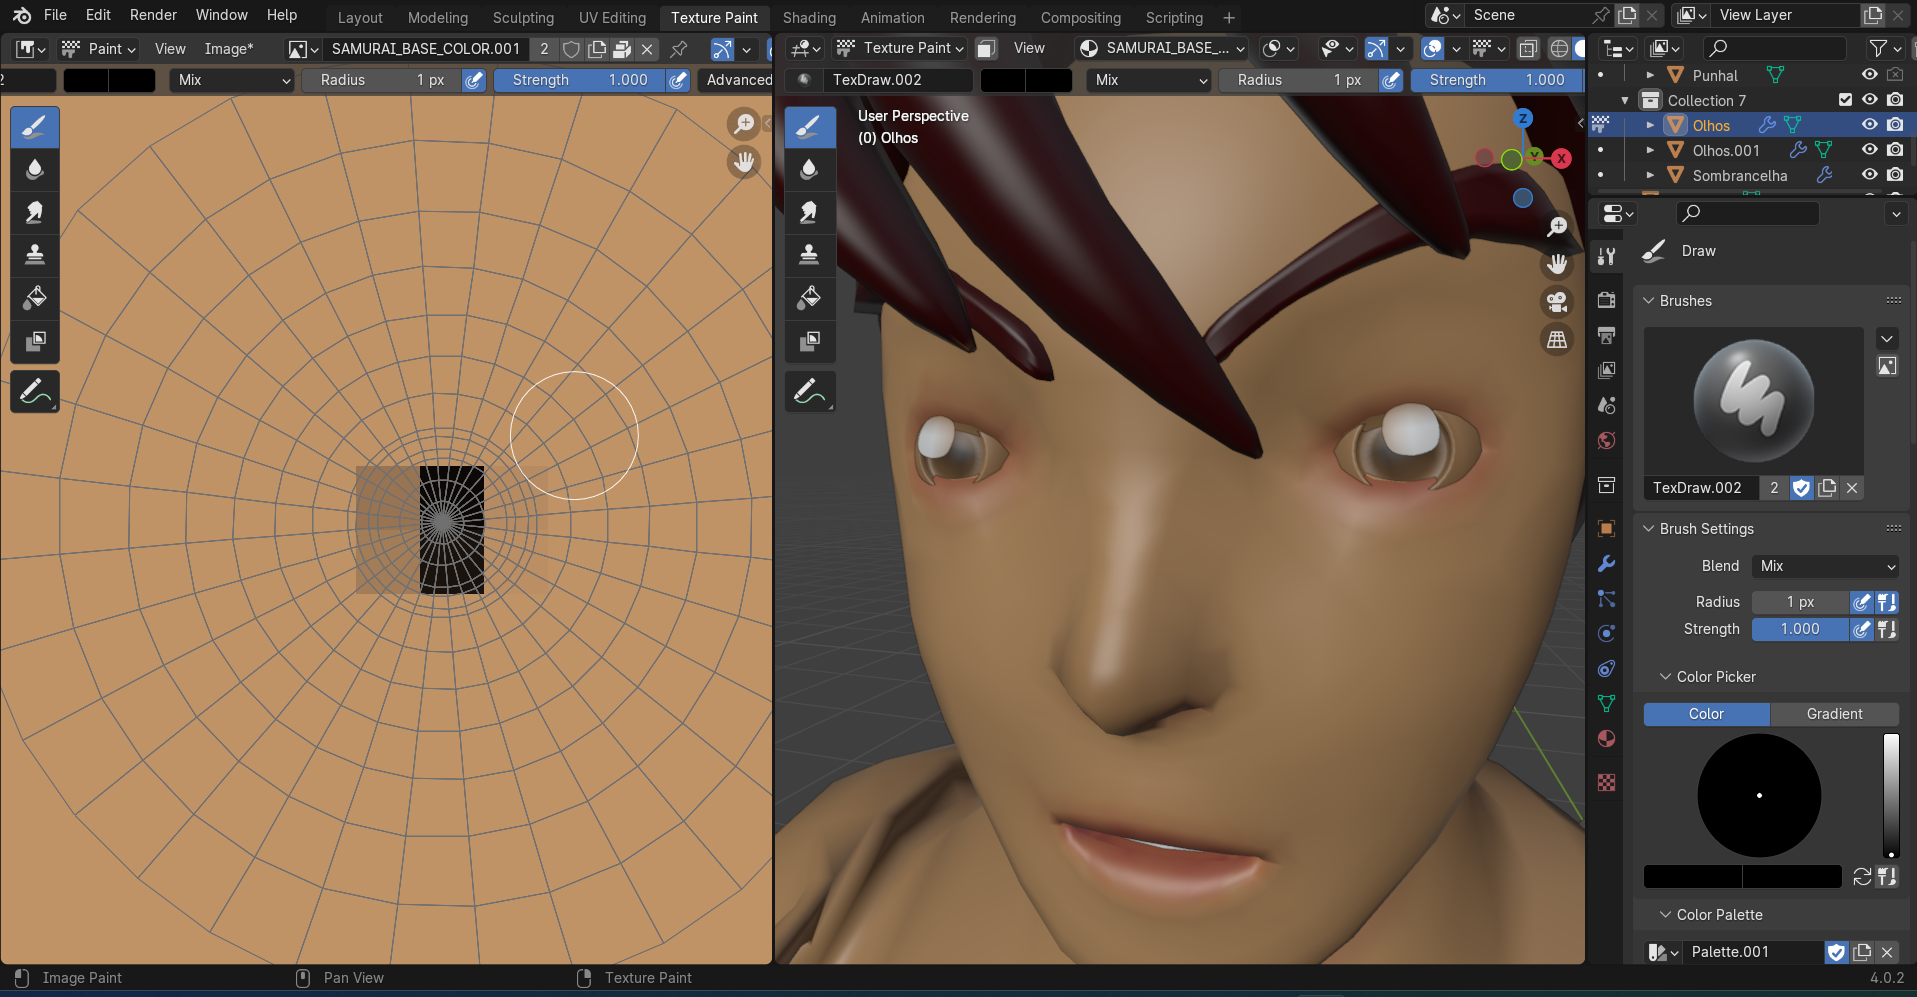The width and height of the screenshot is (1917, 997).
Task: Expand the Sombrancelha tree item
Action: click(1650, 175)
